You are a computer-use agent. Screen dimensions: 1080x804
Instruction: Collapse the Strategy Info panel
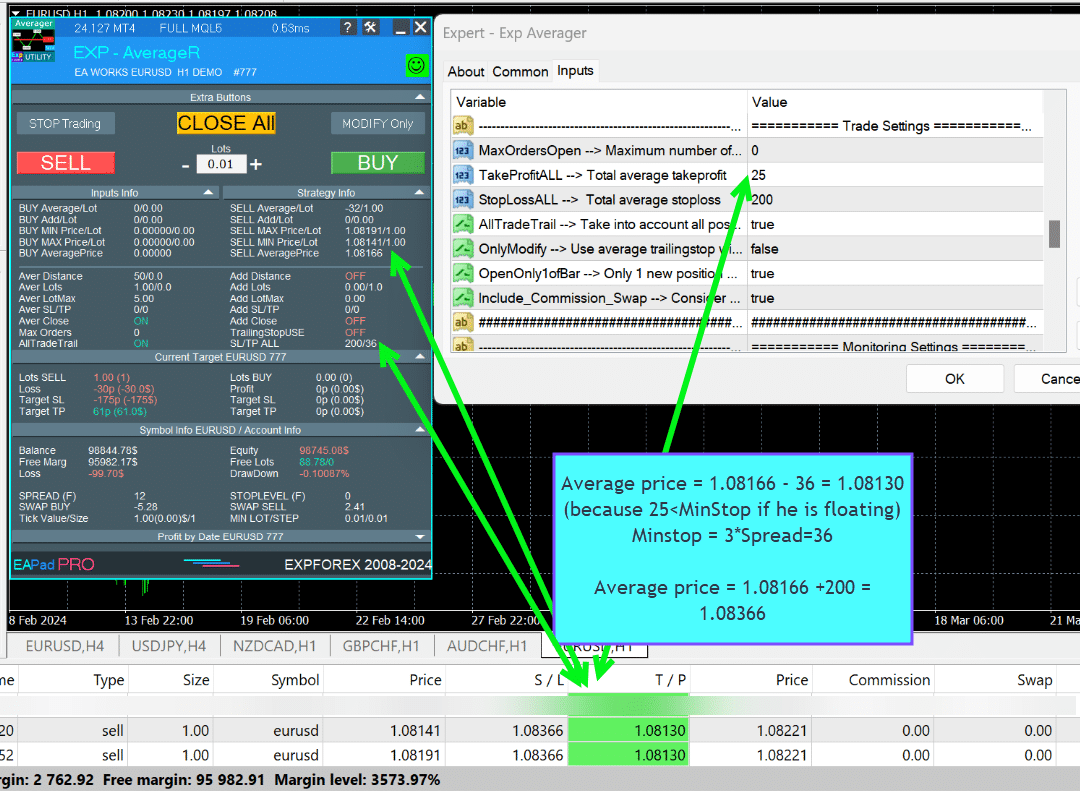click(420, 193)
